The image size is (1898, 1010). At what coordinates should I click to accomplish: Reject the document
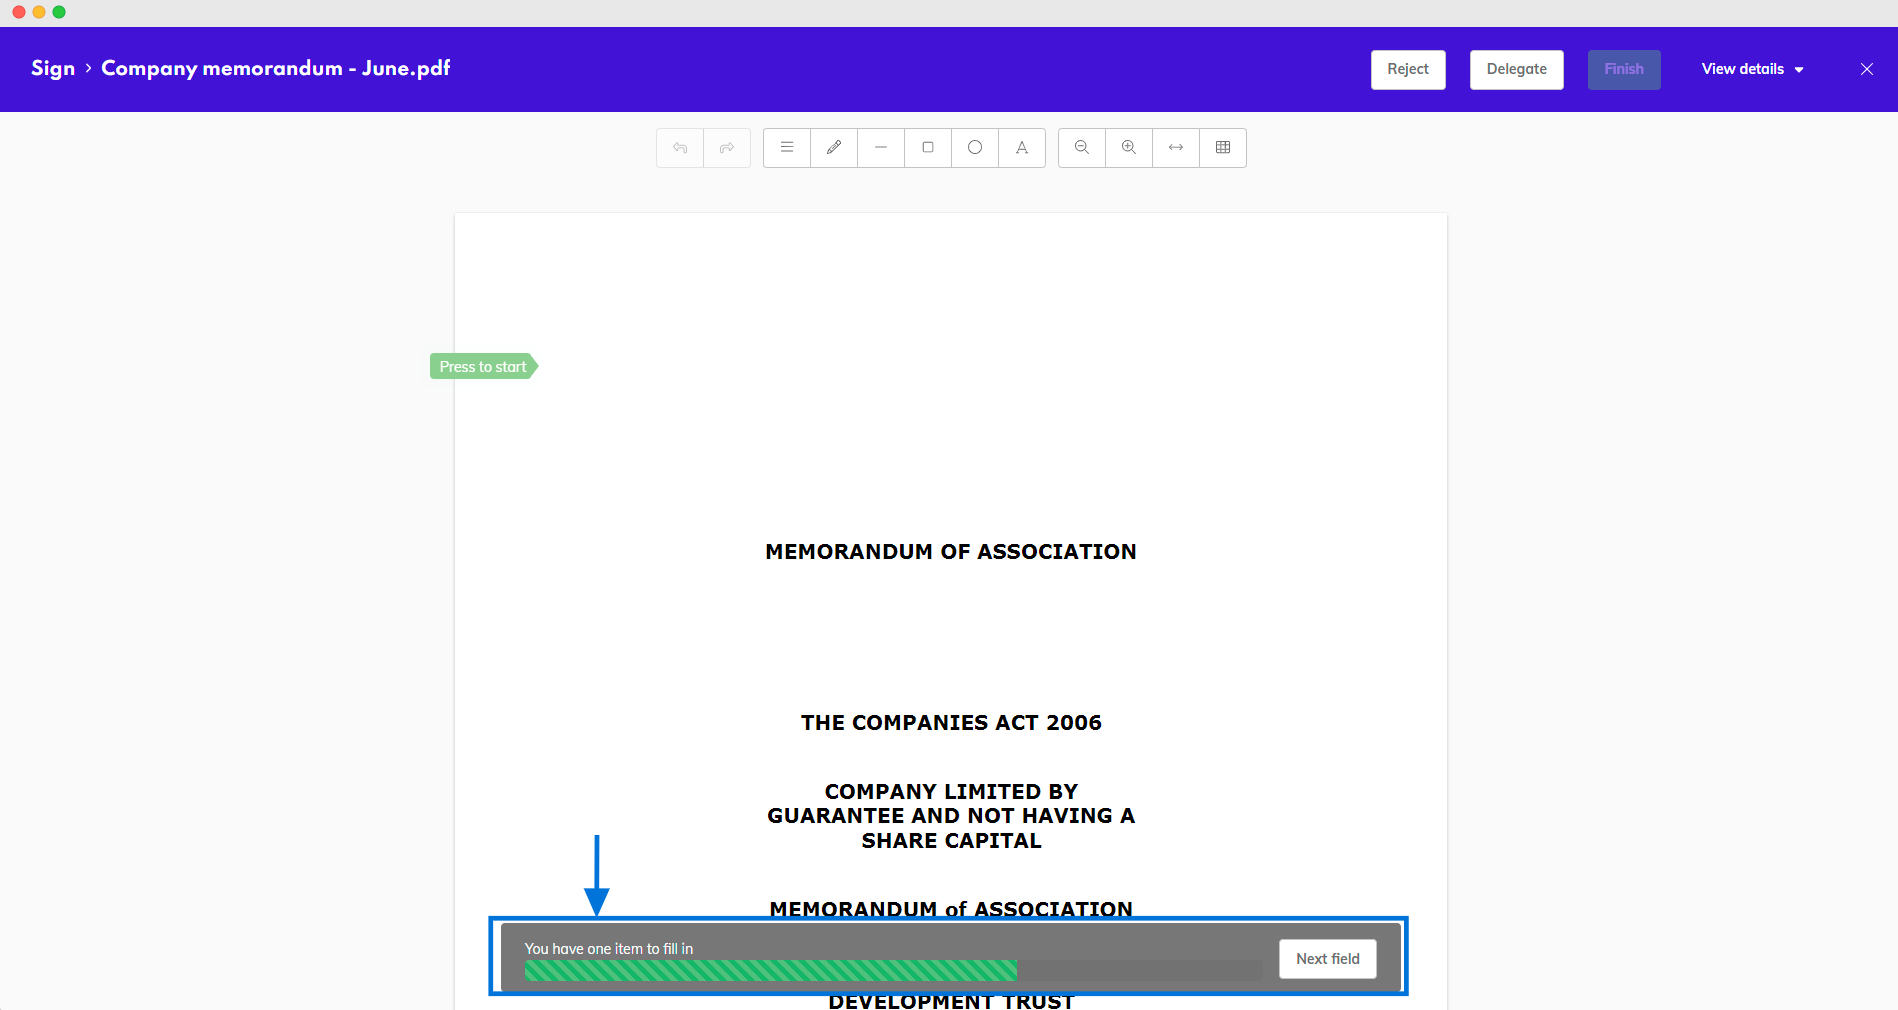(x=1407, y=69)
